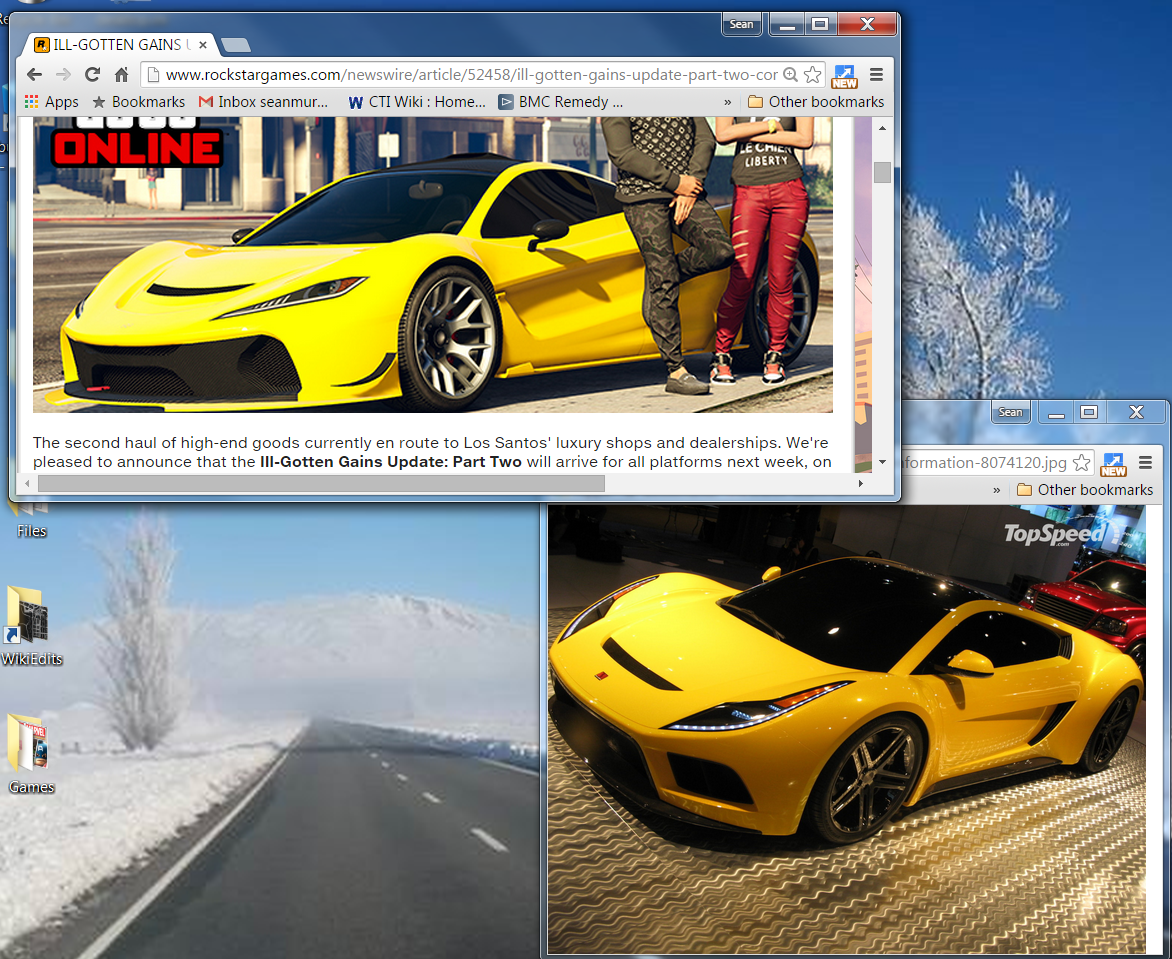Open Other bookmarks folder in front window
1172x959 pixels.
click(816, 102)
